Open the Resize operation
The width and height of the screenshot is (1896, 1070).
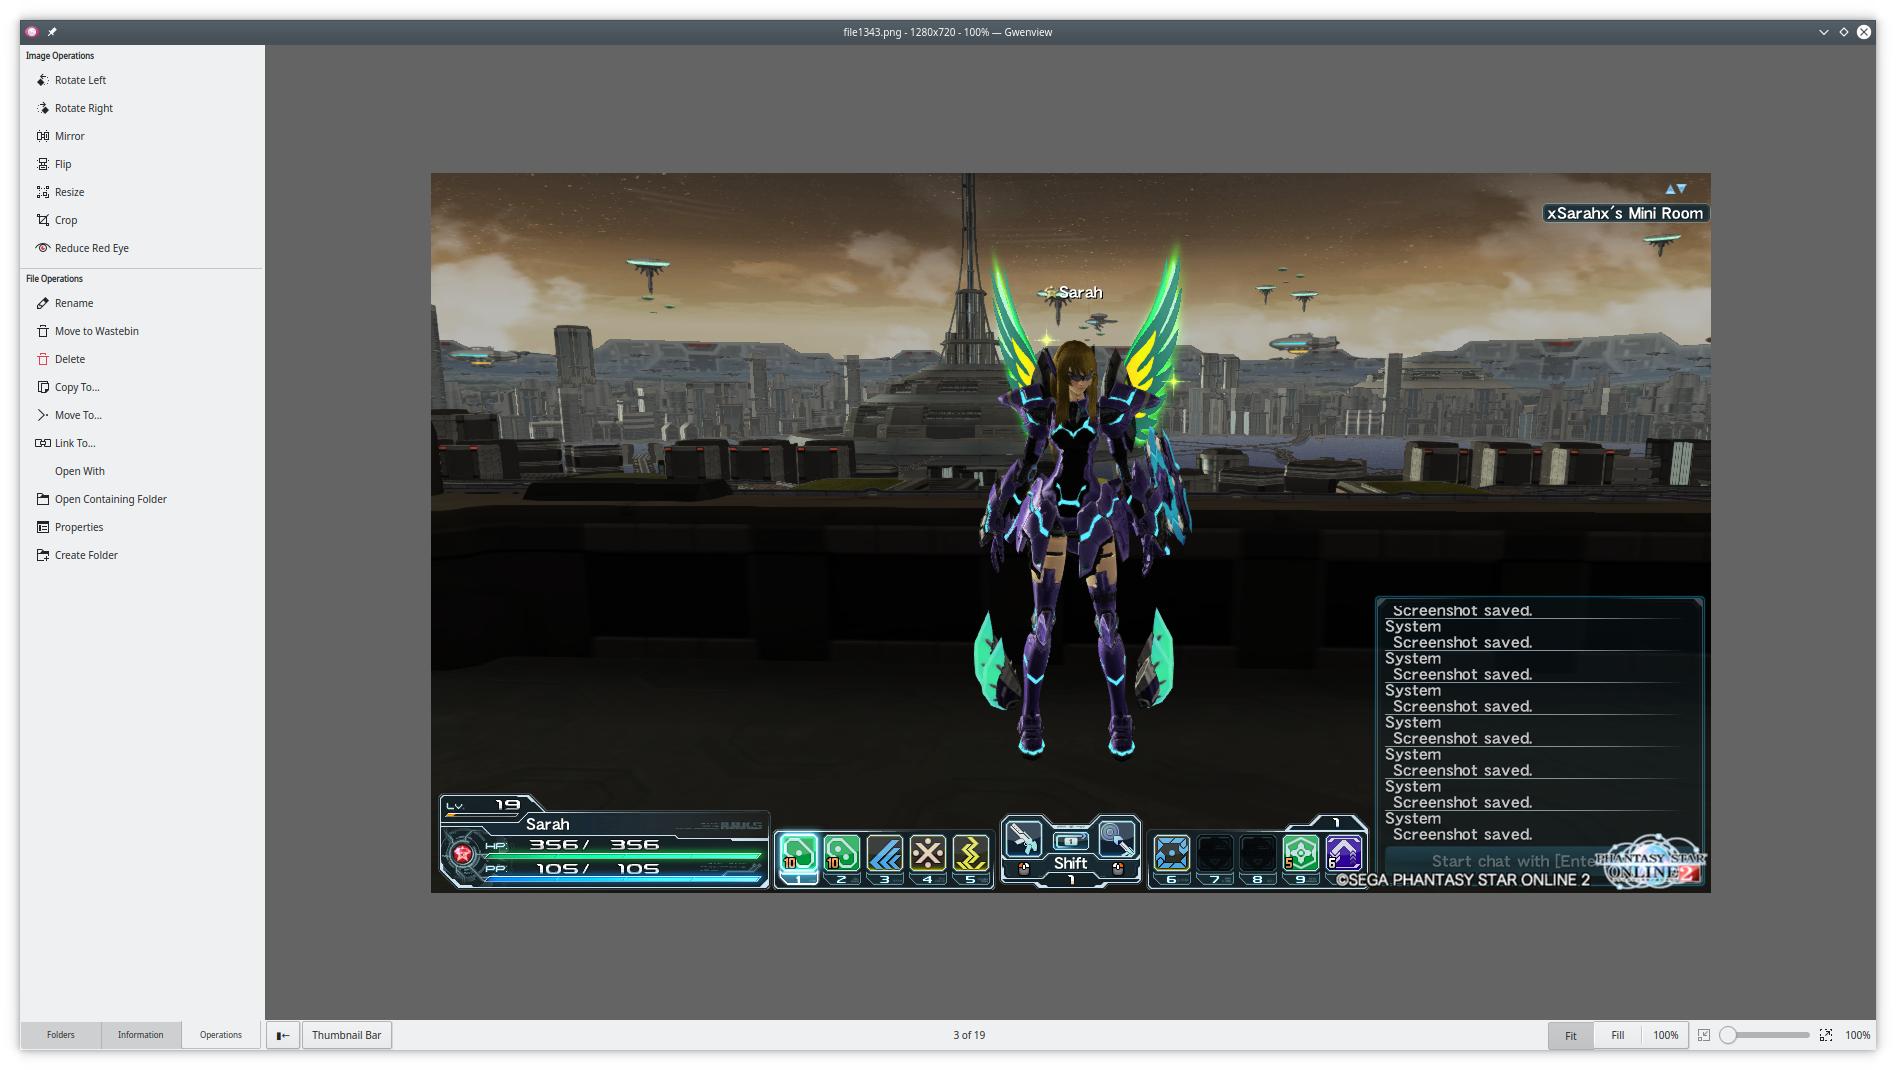[x=69, y=192]
